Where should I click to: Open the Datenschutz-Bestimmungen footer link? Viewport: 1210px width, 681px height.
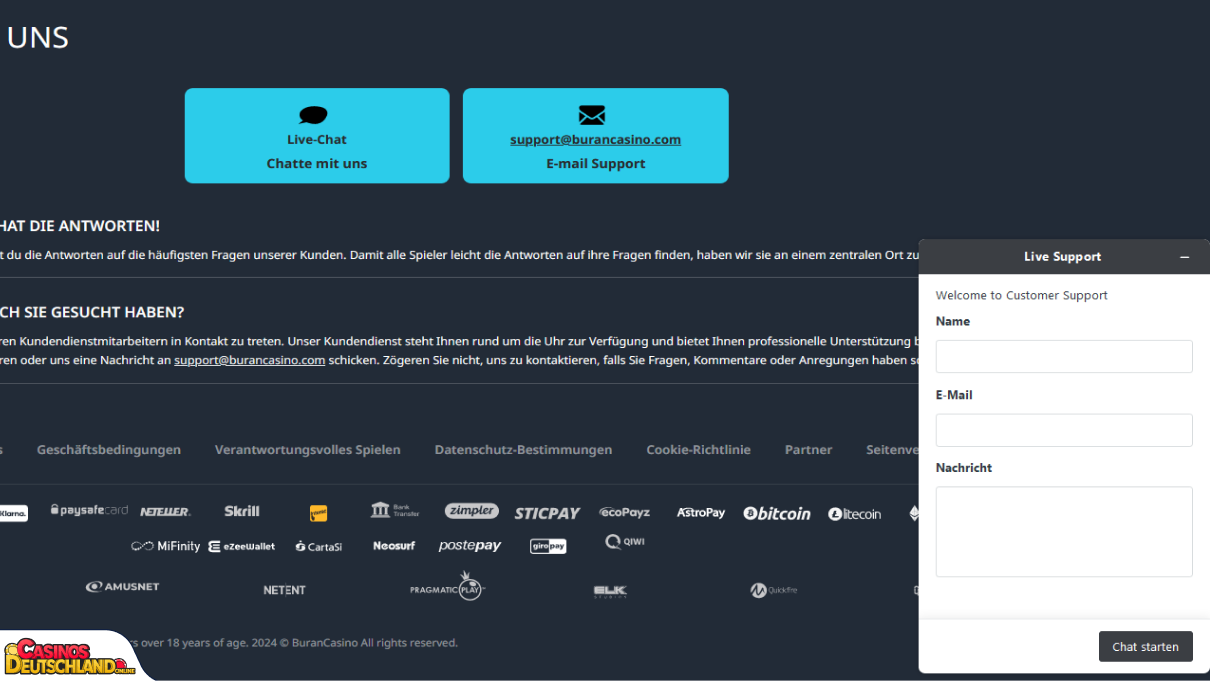pos(523,450)
